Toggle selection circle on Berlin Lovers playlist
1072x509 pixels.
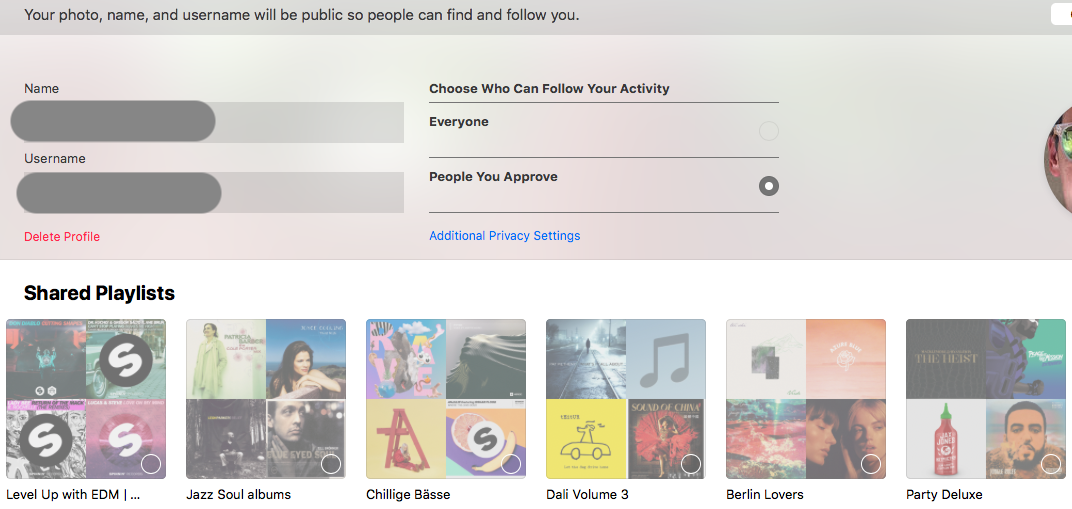coord(870,464)
